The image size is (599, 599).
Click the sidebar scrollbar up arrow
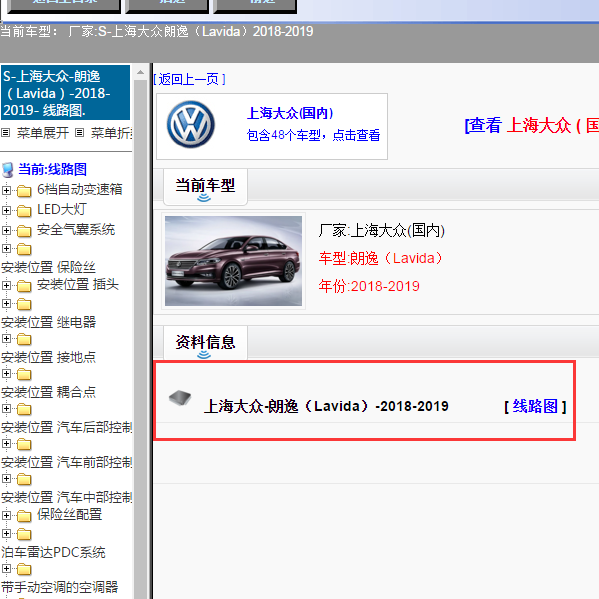click(x=141, y=72)
